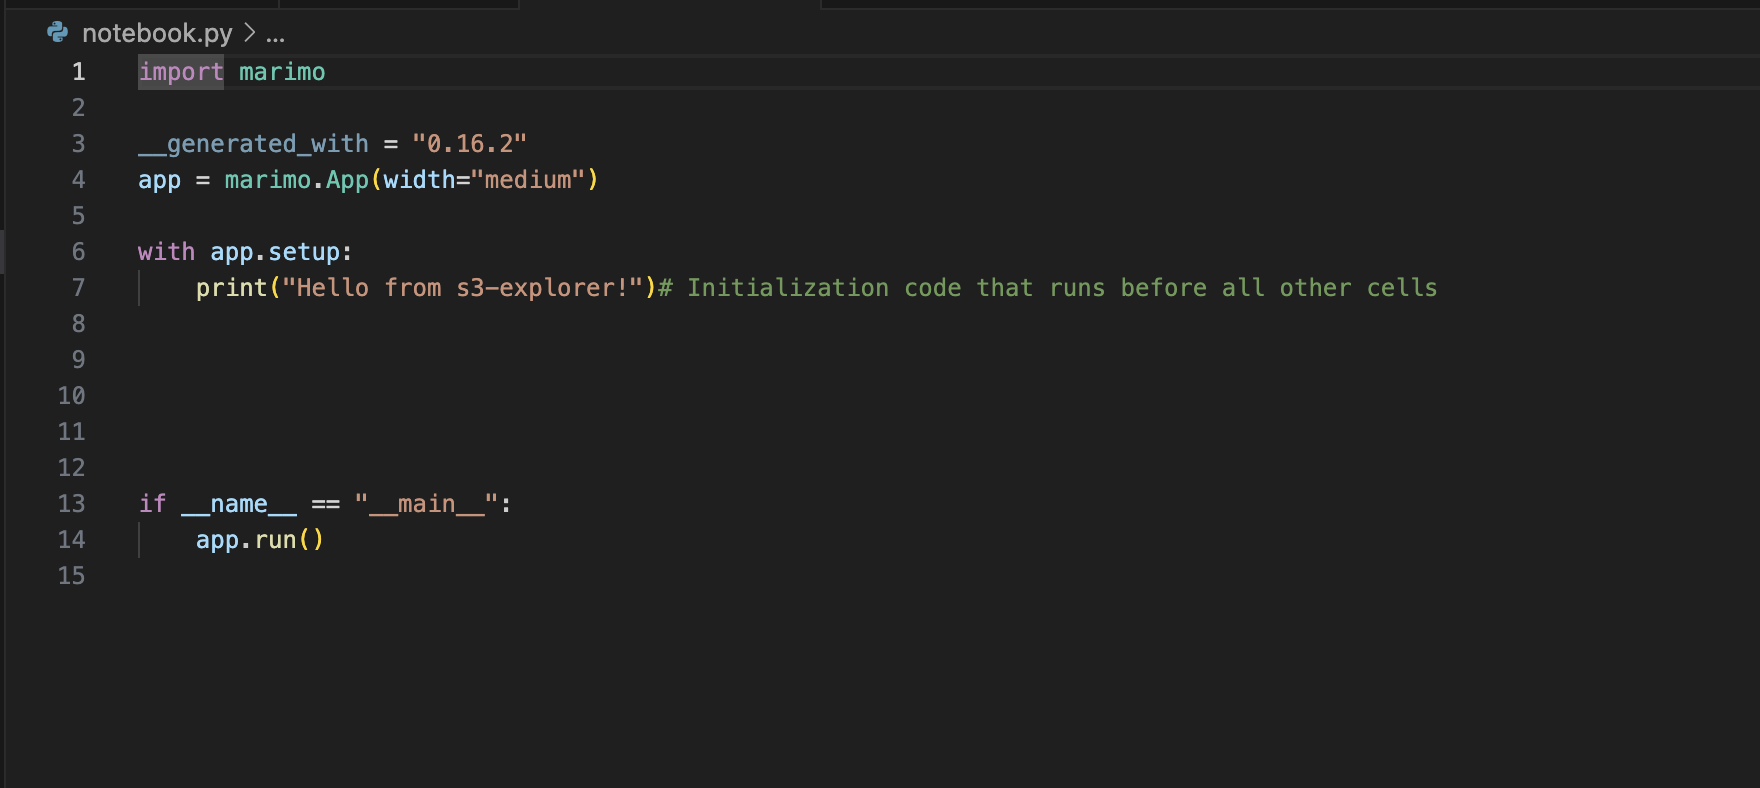Click line number 15 in gutter
1760x788 pixels.
pos(72,576)
